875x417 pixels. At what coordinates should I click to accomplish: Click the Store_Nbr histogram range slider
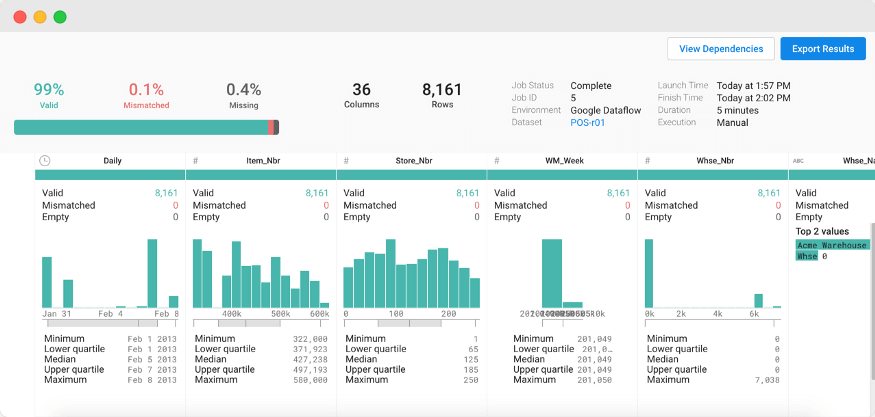[411, 323]
